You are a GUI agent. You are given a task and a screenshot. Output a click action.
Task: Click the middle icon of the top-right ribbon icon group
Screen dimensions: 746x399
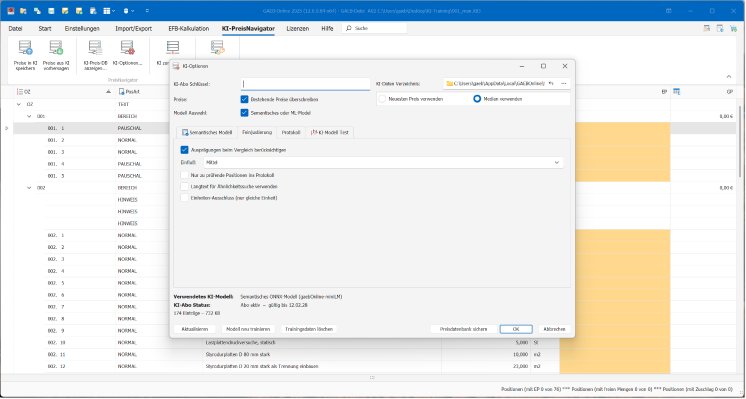[x=720, y=29]
